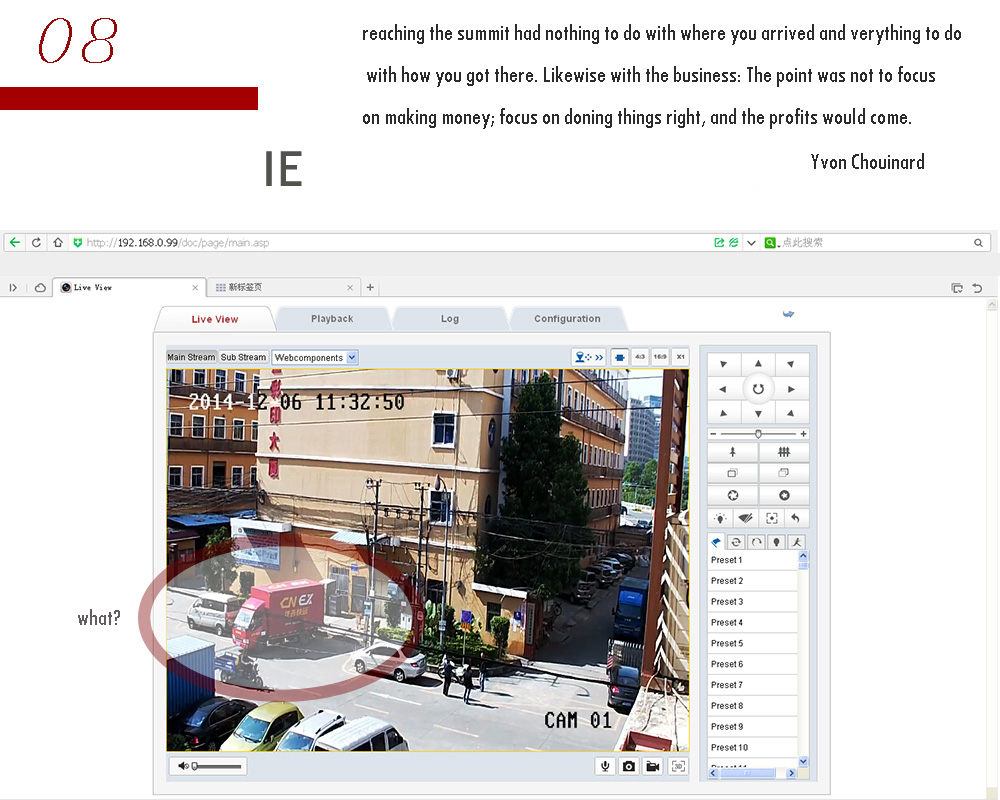Screen dimensions: 1000x800
Task: Click the PTZ speed slider handle
Action: click(x=758, y=434)
